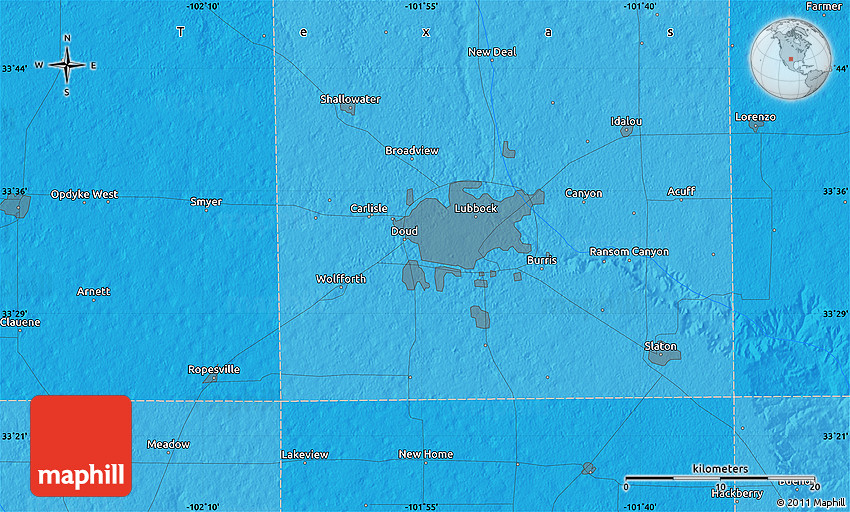Screen dimensions: 850x512
Task: Click the kilometers scale bar
Action: point(720,480)
